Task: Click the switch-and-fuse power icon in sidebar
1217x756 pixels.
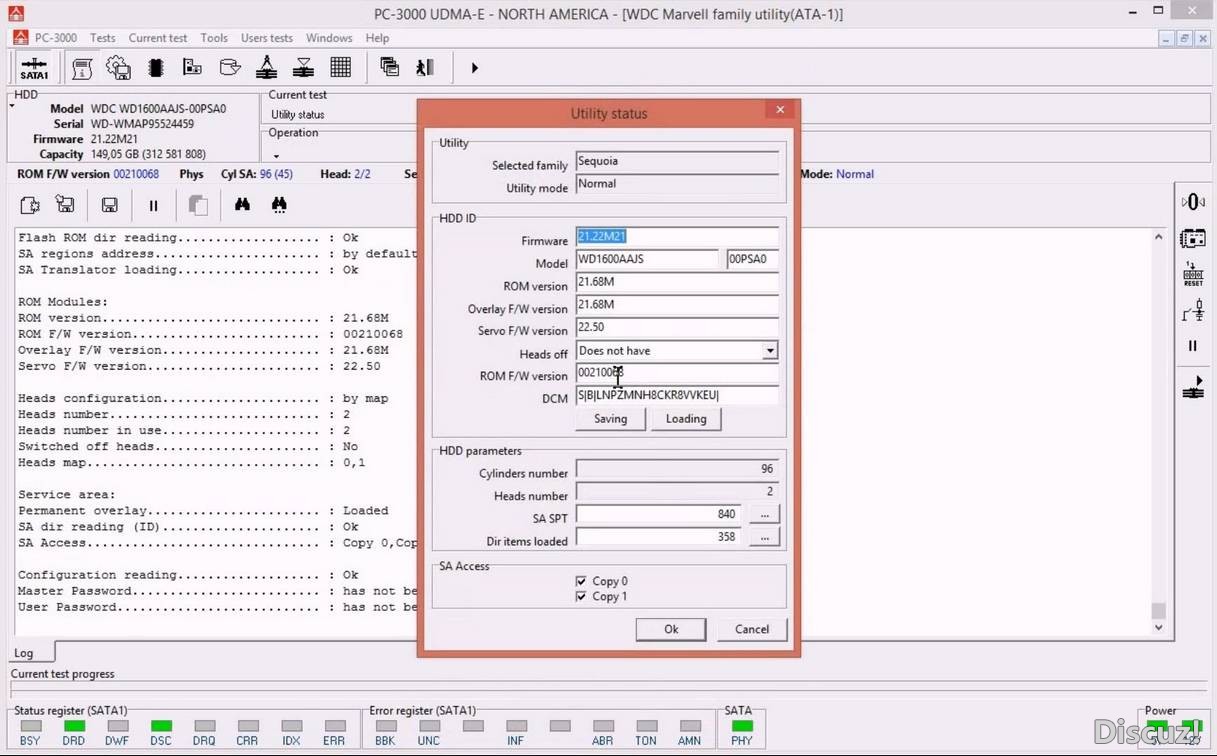Action: 1192,311
